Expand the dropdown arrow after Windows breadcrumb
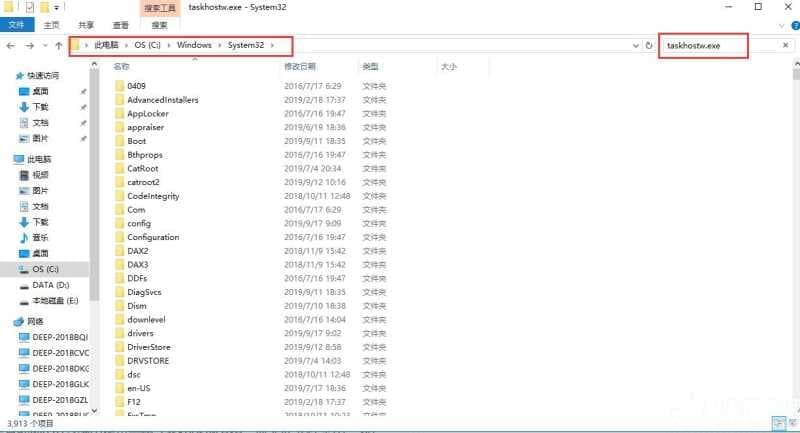The height and width of the screenshot is (433, 800). coord(220,45)
